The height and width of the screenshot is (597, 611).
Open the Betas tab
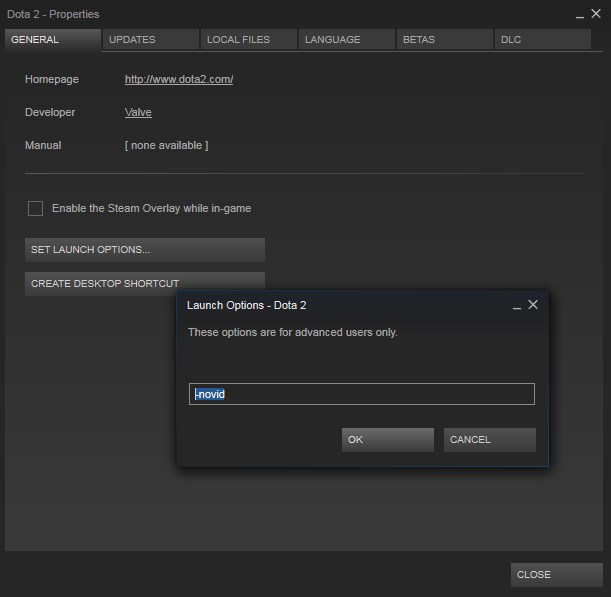[x=445, y=40]
